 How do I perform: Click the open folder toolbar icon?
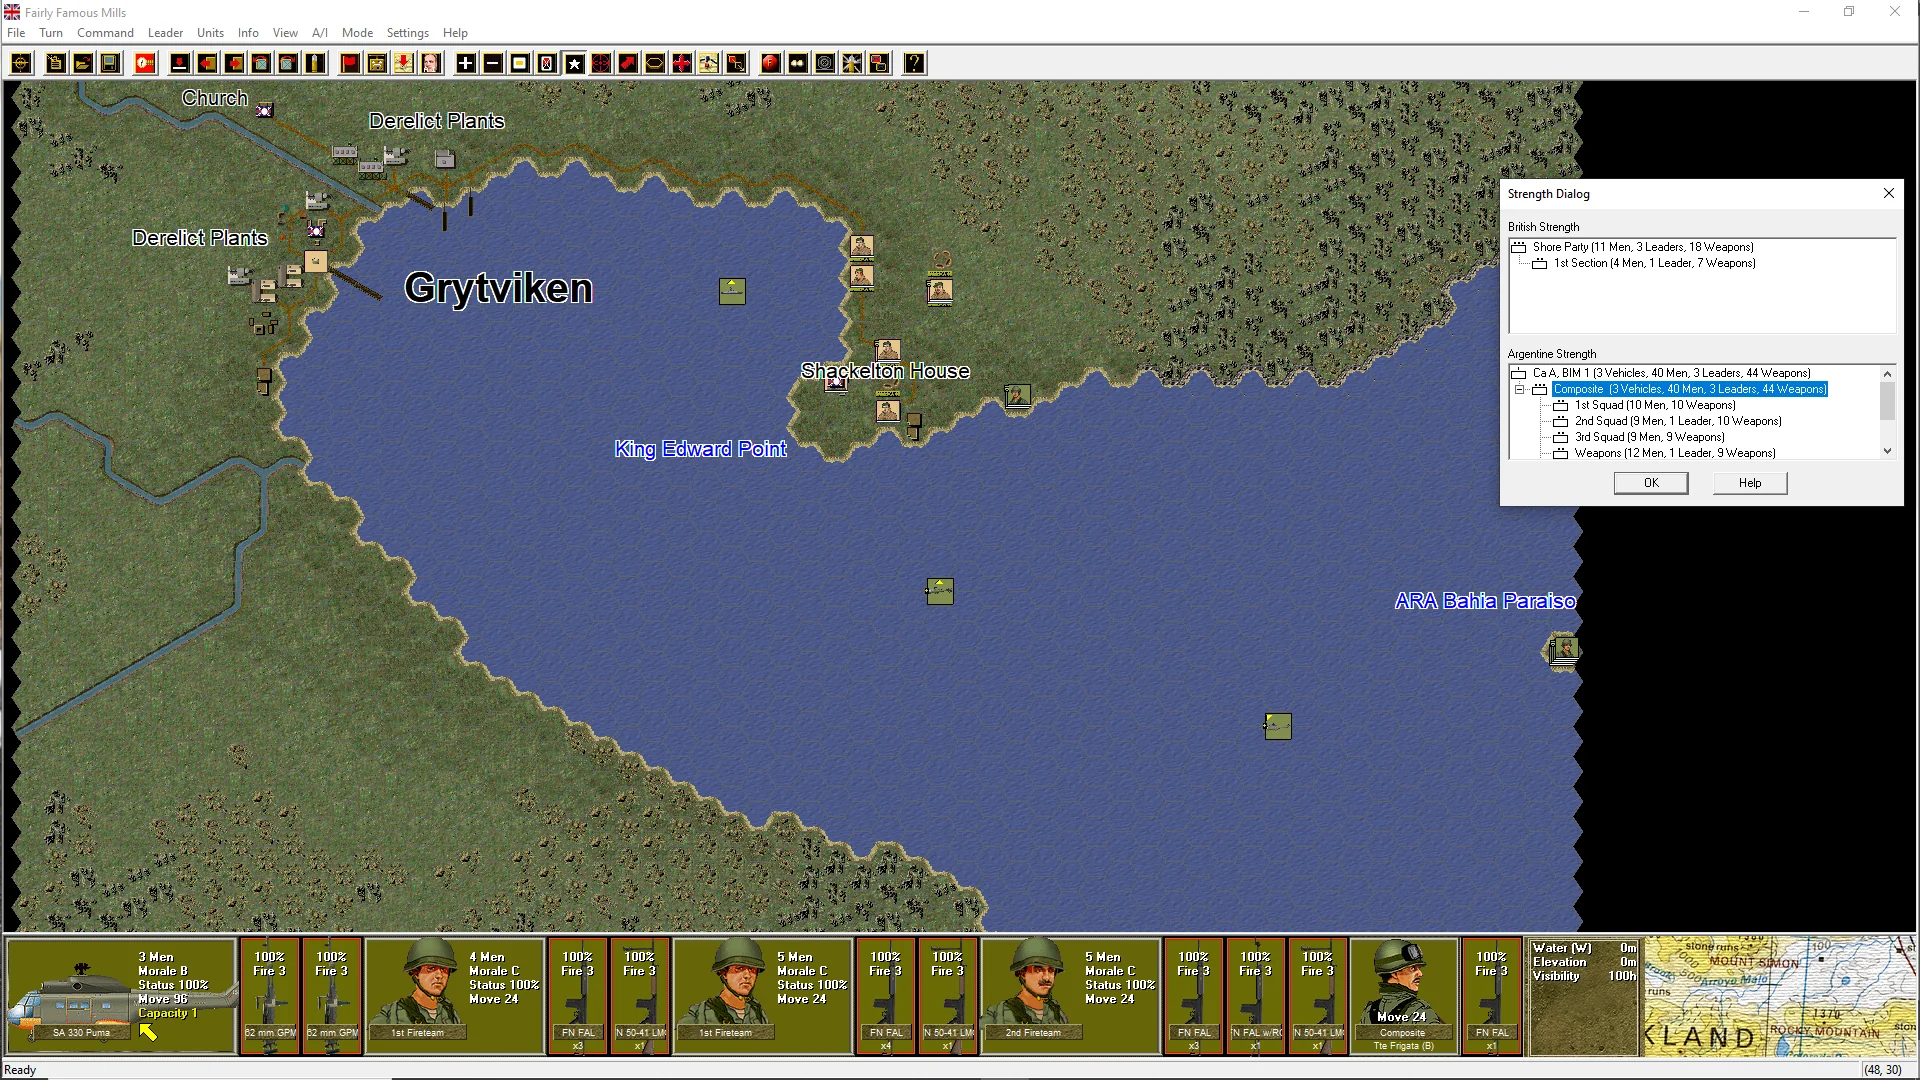83,64
